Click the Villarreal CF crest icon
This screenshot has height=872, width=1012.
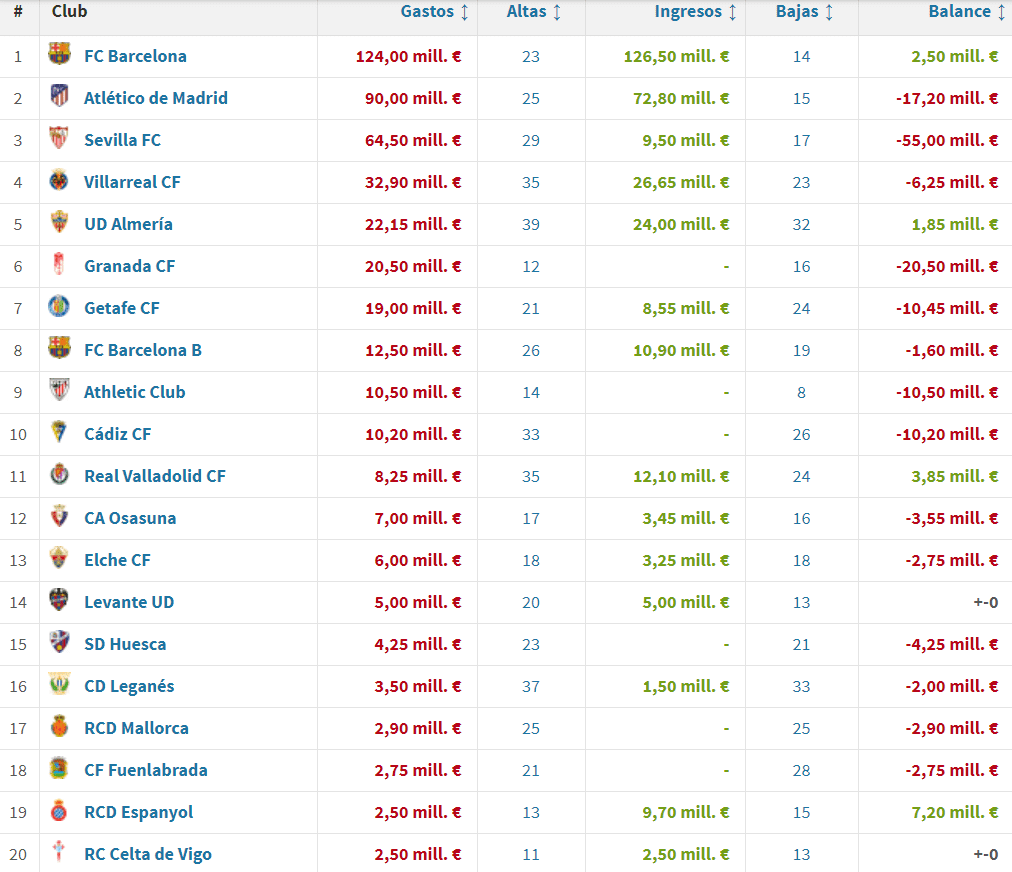coord(60,181)
